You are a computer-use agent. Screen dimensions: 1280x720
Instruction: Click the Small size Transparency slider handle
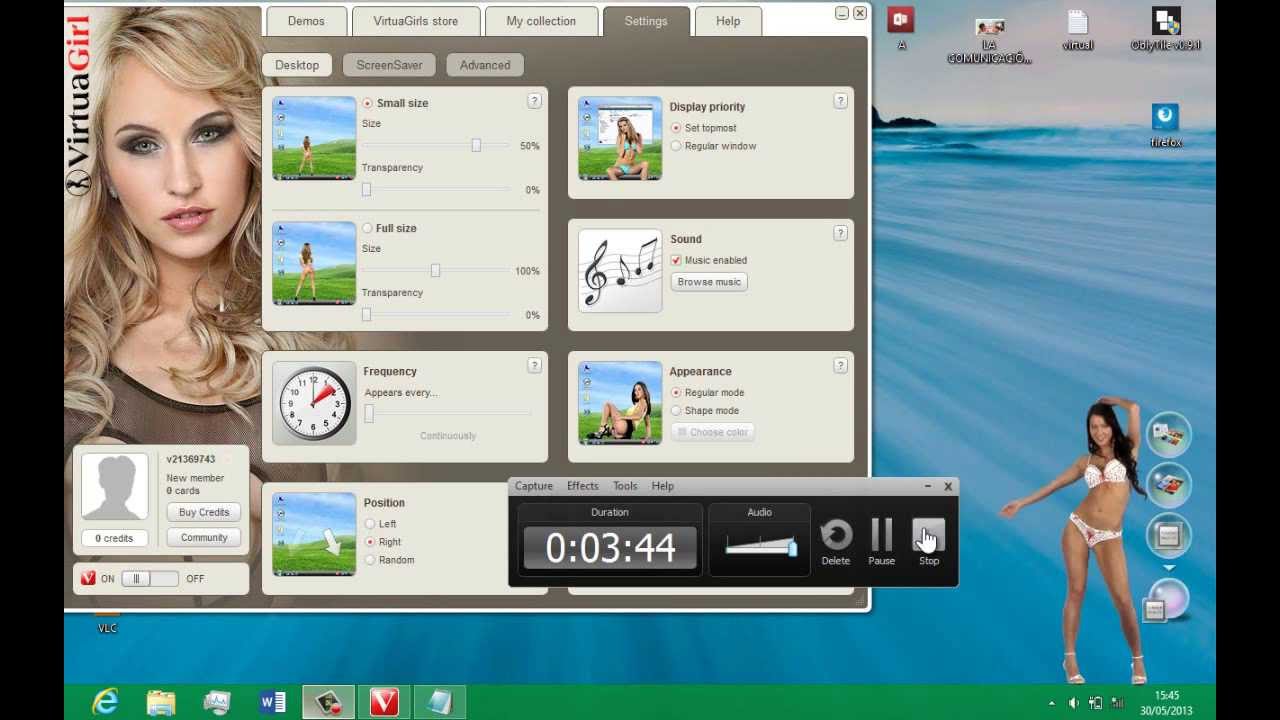(x=367, y=189)
